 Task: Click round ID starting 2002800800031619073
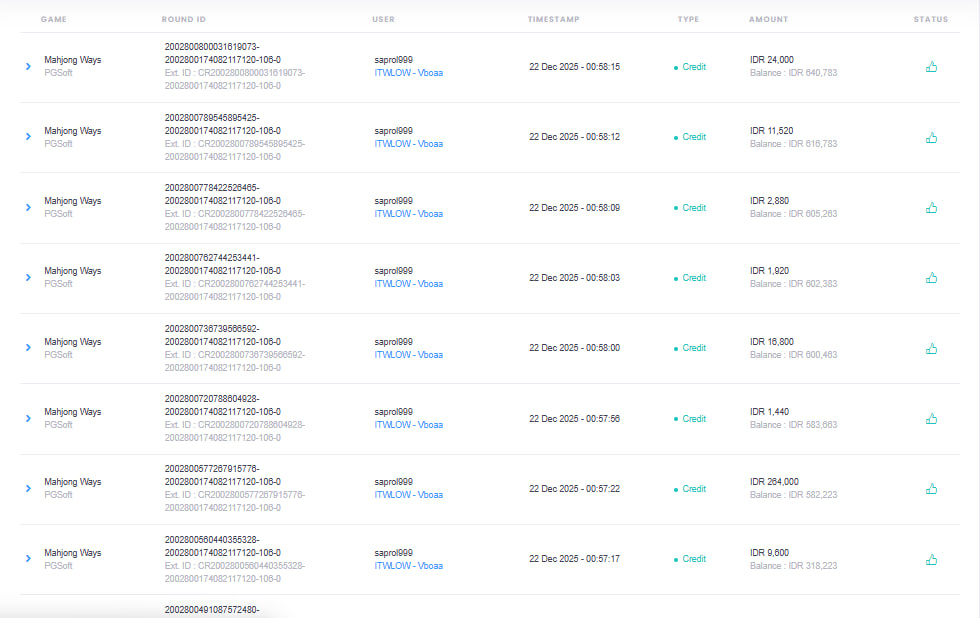coord(222,54)
